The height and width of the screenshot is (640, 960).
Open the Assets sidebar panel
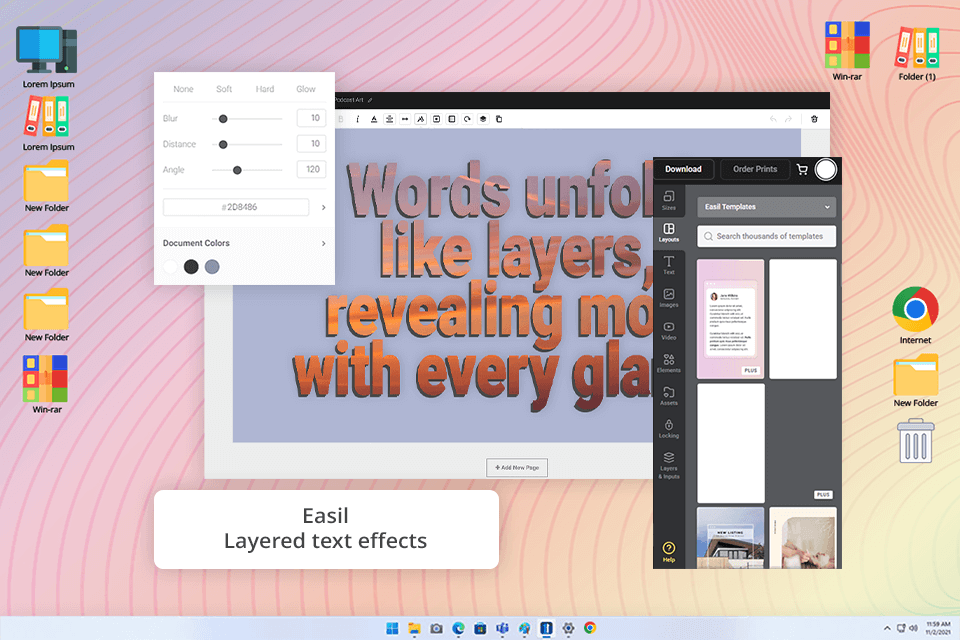[x=669, y=396]
